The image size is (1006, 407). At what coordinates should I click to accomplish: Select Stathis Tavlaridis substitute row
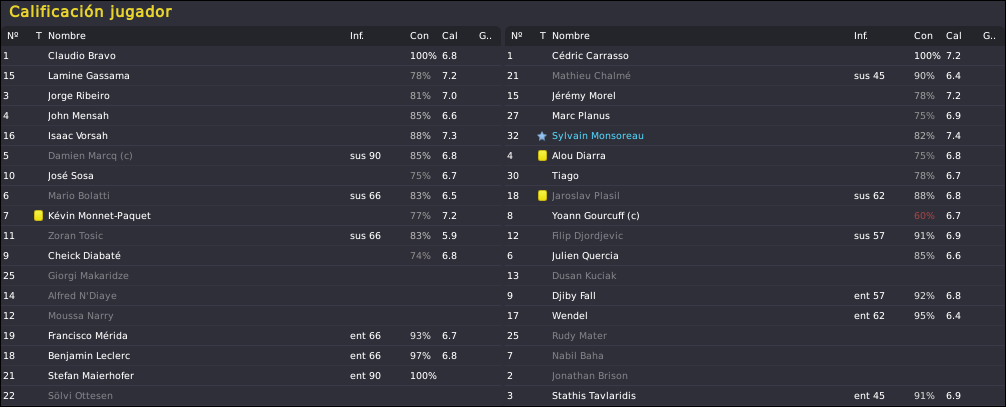click(x=754, y=396)
